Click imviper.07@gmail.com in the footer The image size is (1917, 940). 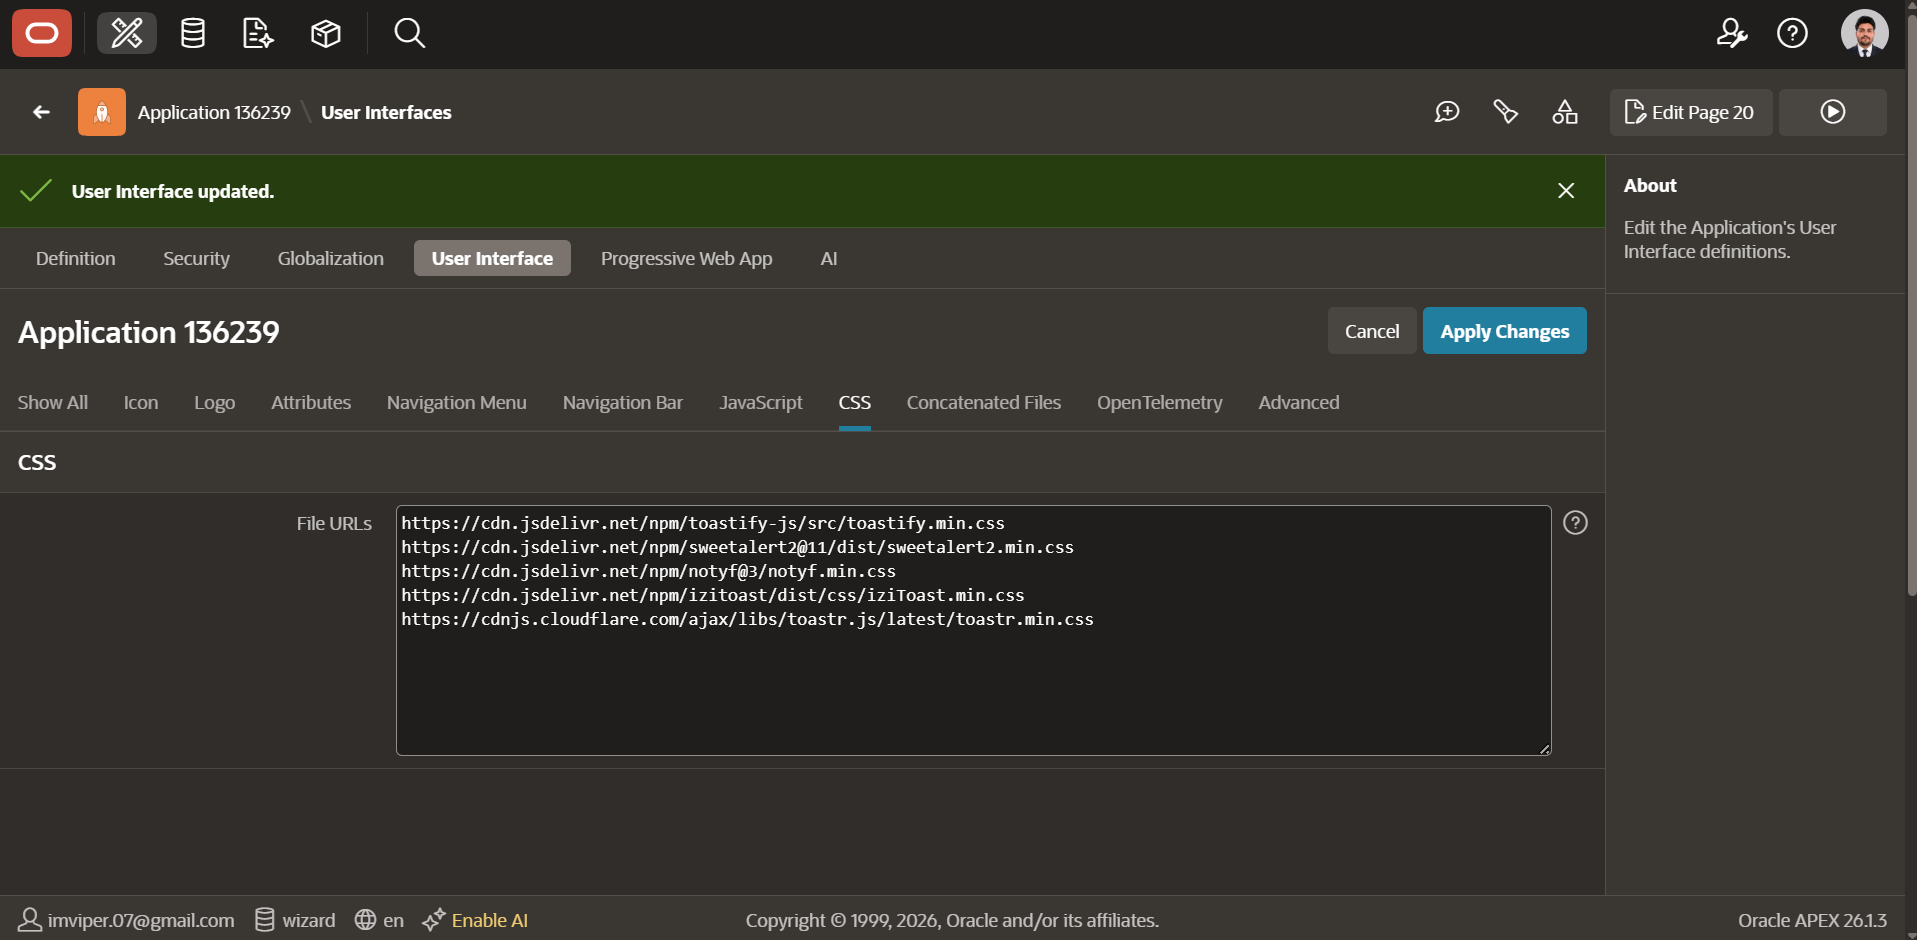(141, 920)
